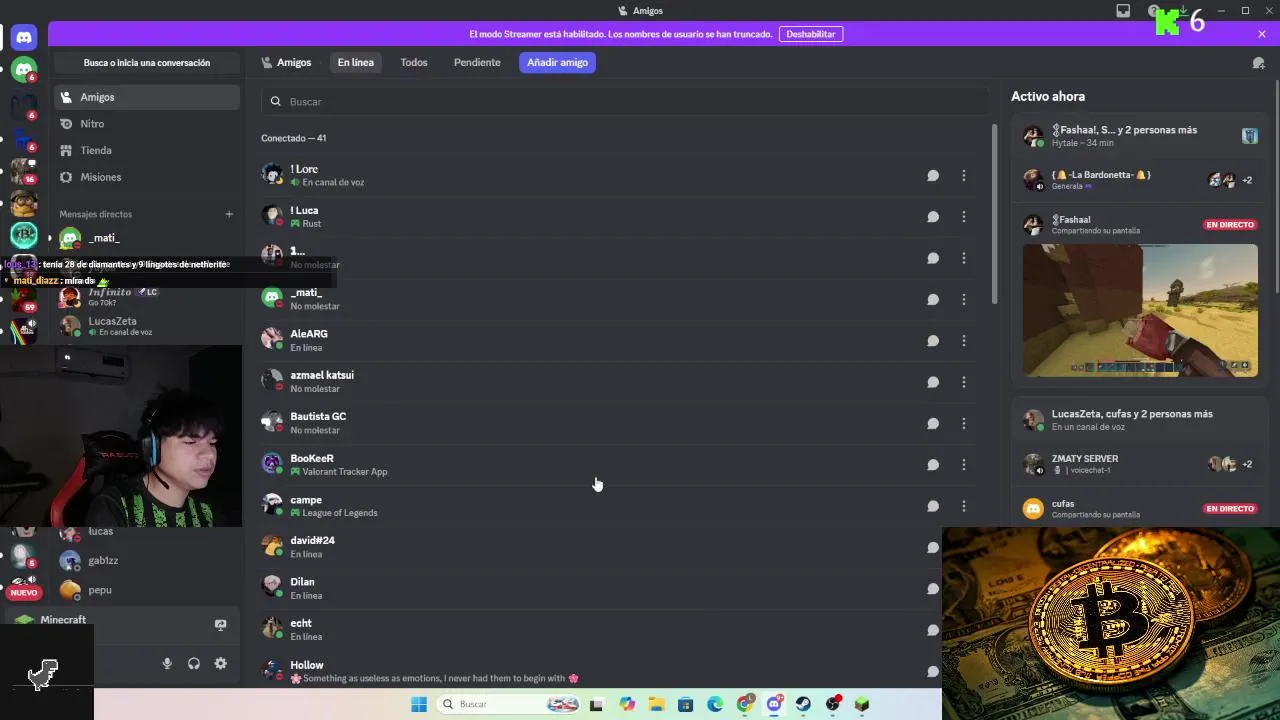Open three-dot menu for campe

[964, 506]
